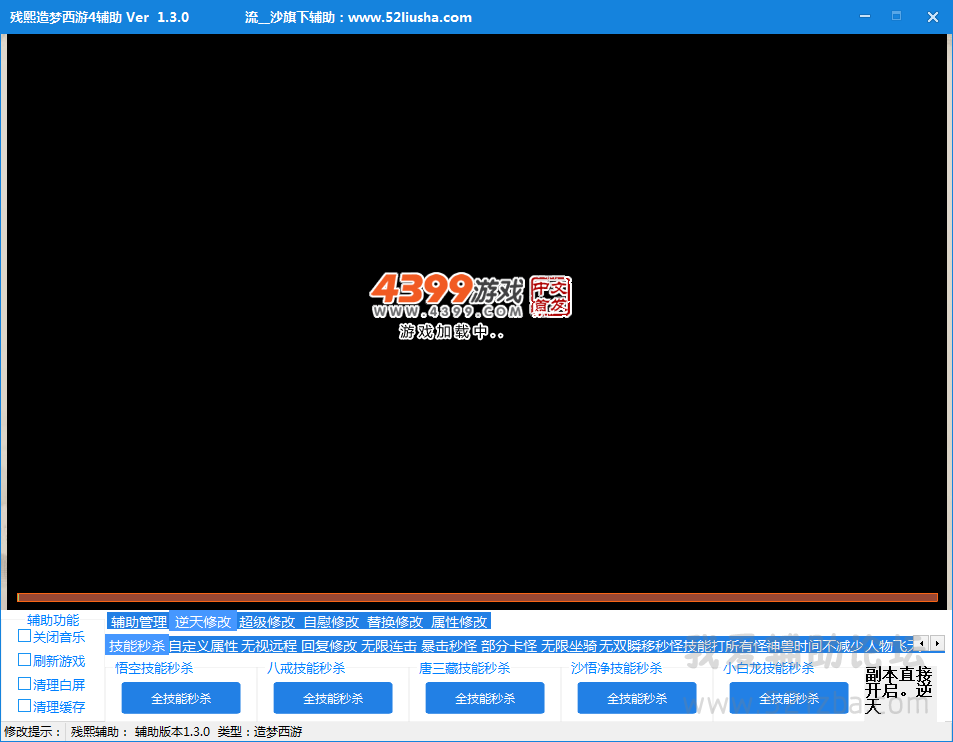
Task: Click the 辅助版本1.3.0 status text
Action: click(172, 732)
